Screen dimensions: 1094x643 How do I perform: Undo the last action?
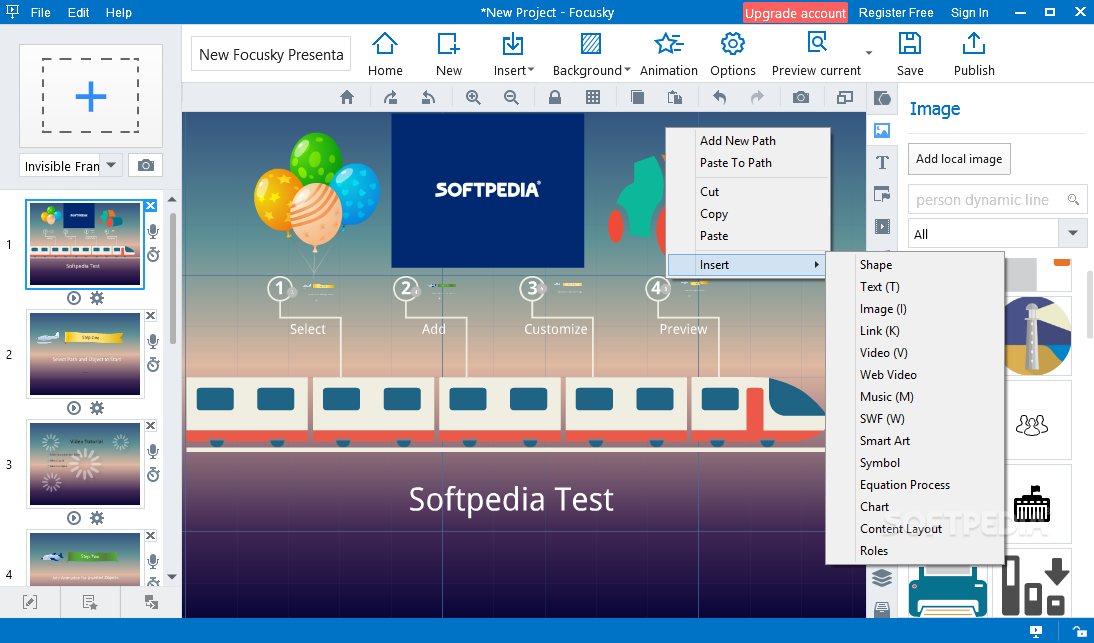click(719, 98)
